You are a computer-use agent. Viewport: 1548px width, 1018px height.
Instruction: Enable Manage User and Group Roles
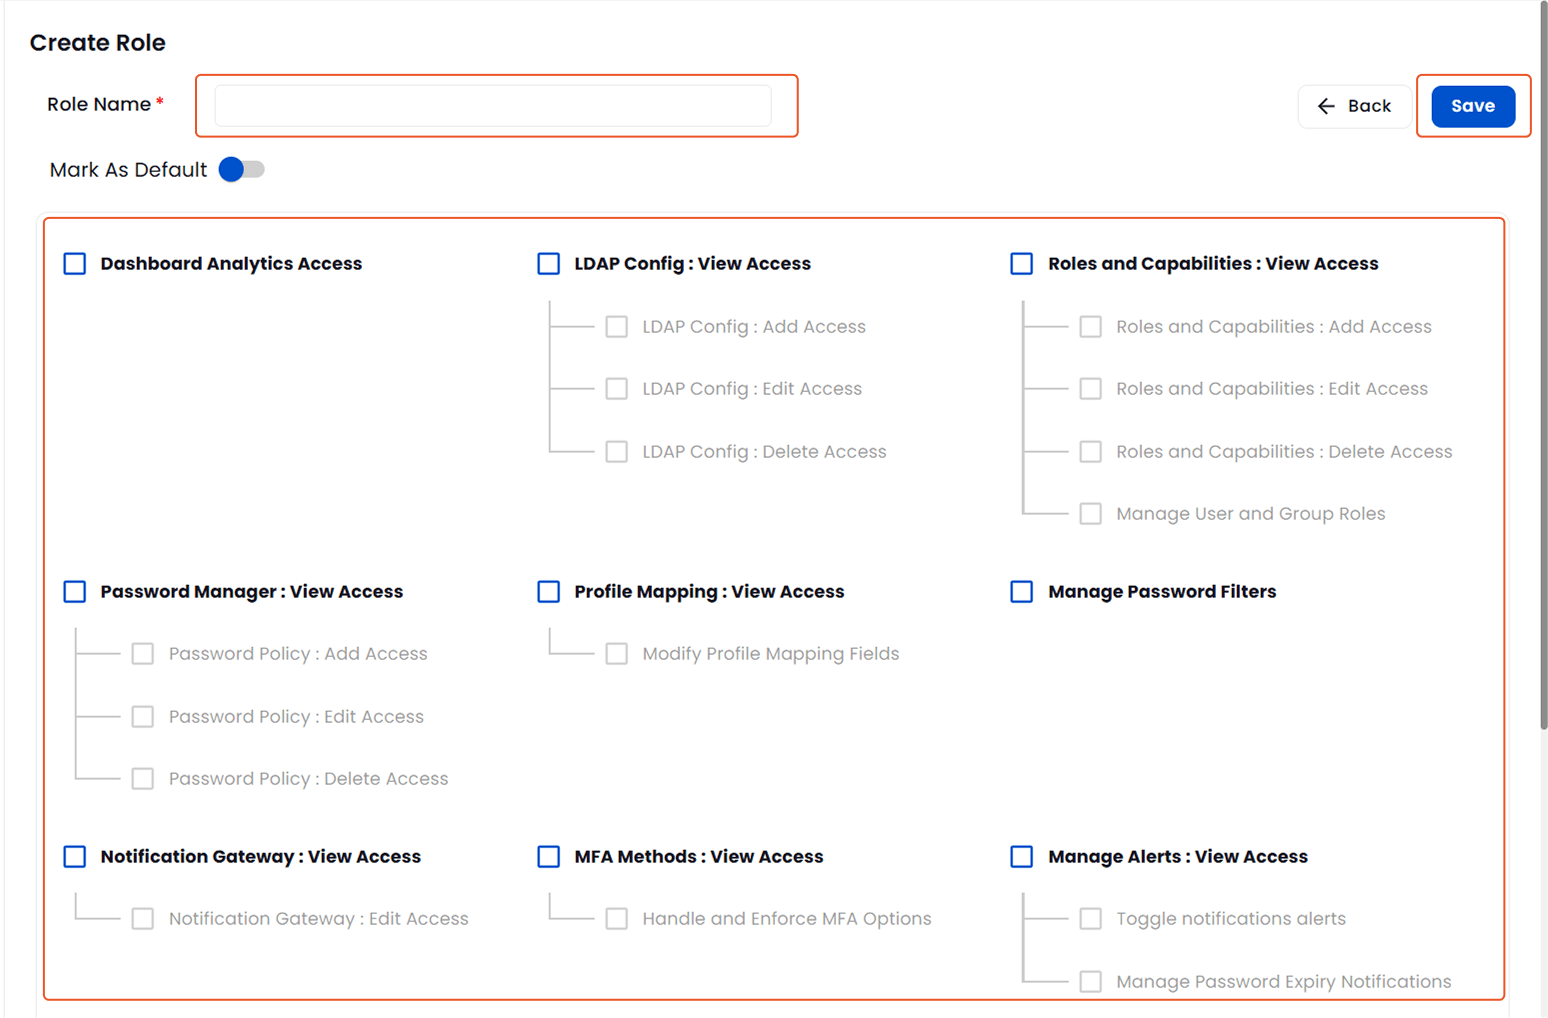[1090, 513]
